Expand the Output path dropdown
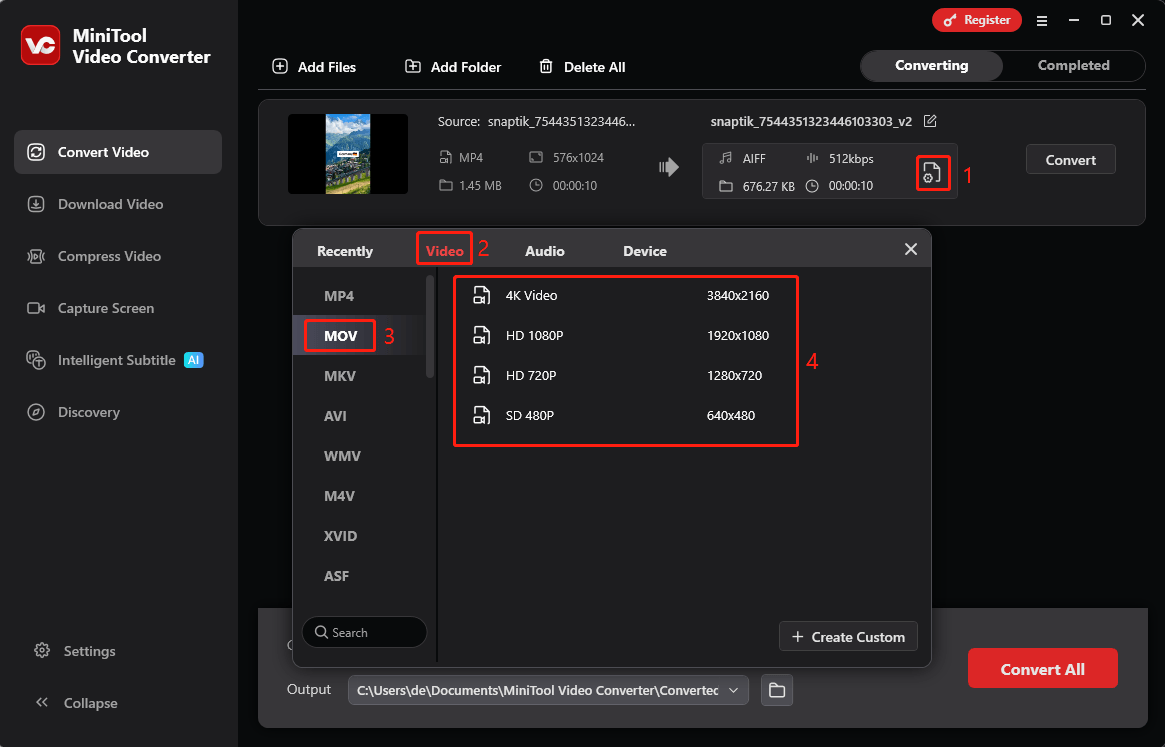The height and width of the screenshot is (747, 1165). coord(733,690)
